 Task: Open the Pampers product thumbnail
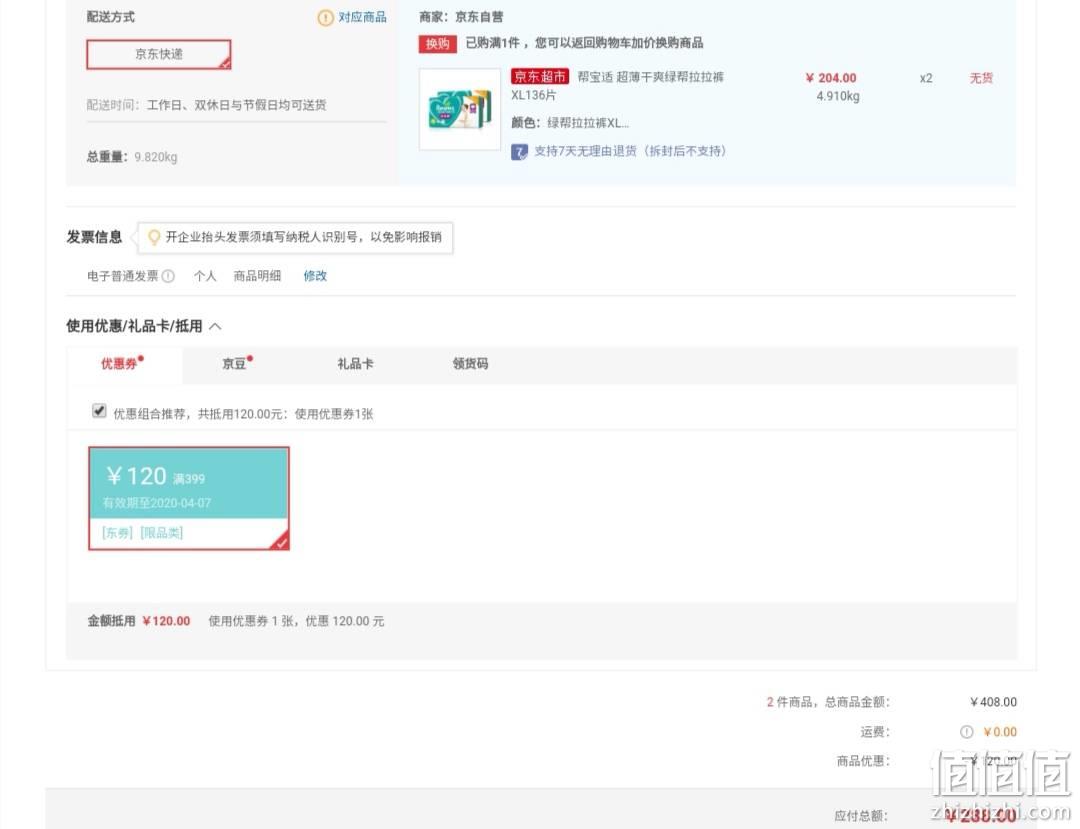pos(459,109)
